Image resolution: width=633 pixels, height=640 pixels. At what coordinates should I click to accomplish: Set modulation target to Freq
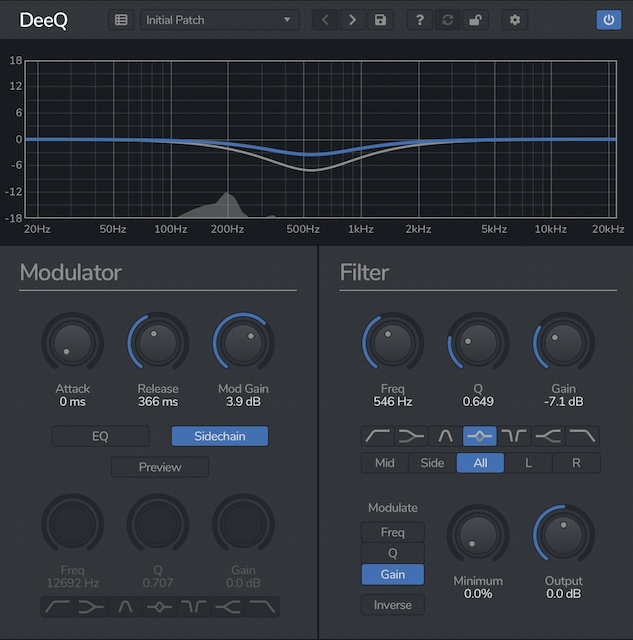[x=392, y=532]
